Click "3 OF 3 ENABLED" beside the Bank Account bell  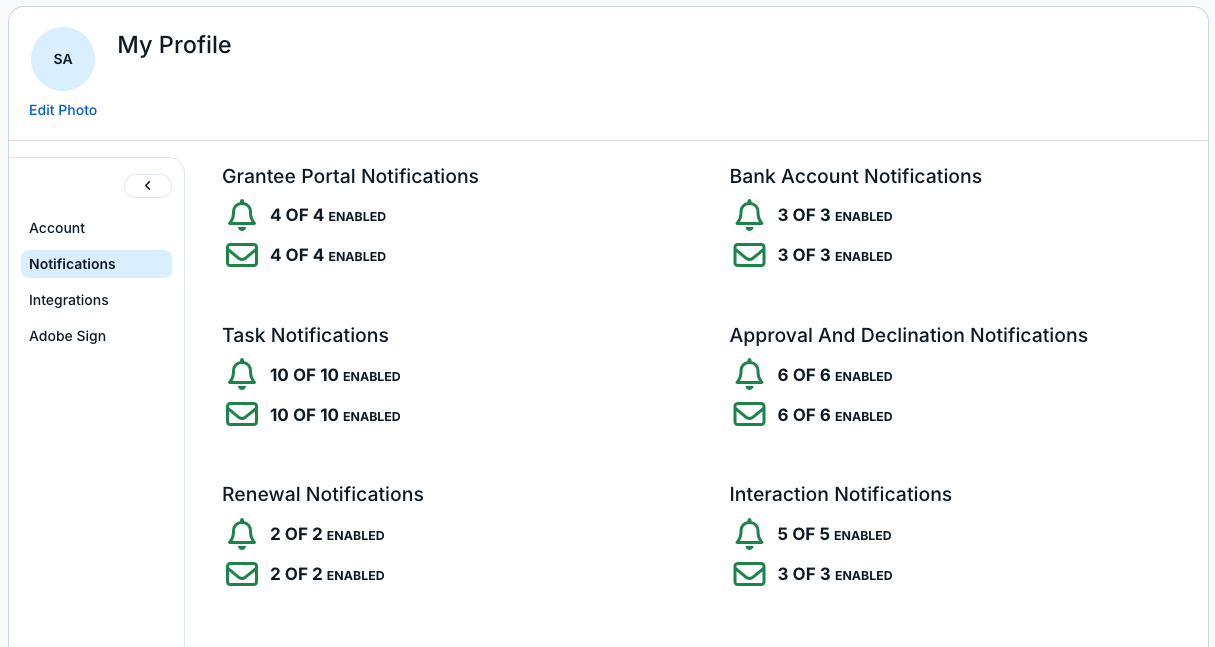click(x=835, y=216)
